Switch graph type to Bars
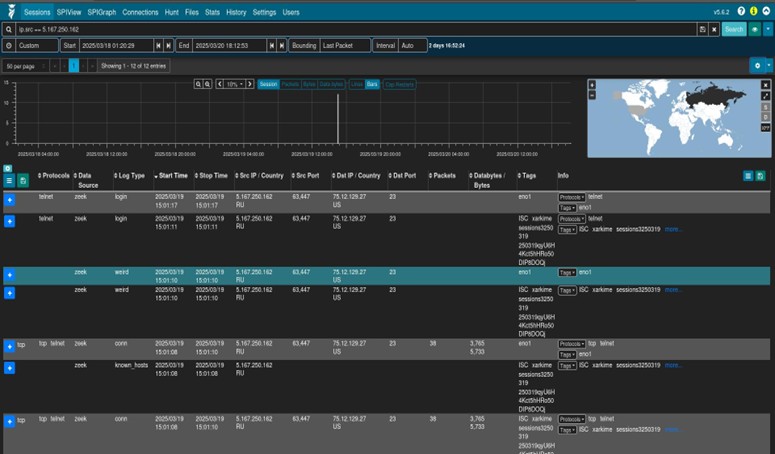Screen dimensions: 775x454 [x=372, y=85]
